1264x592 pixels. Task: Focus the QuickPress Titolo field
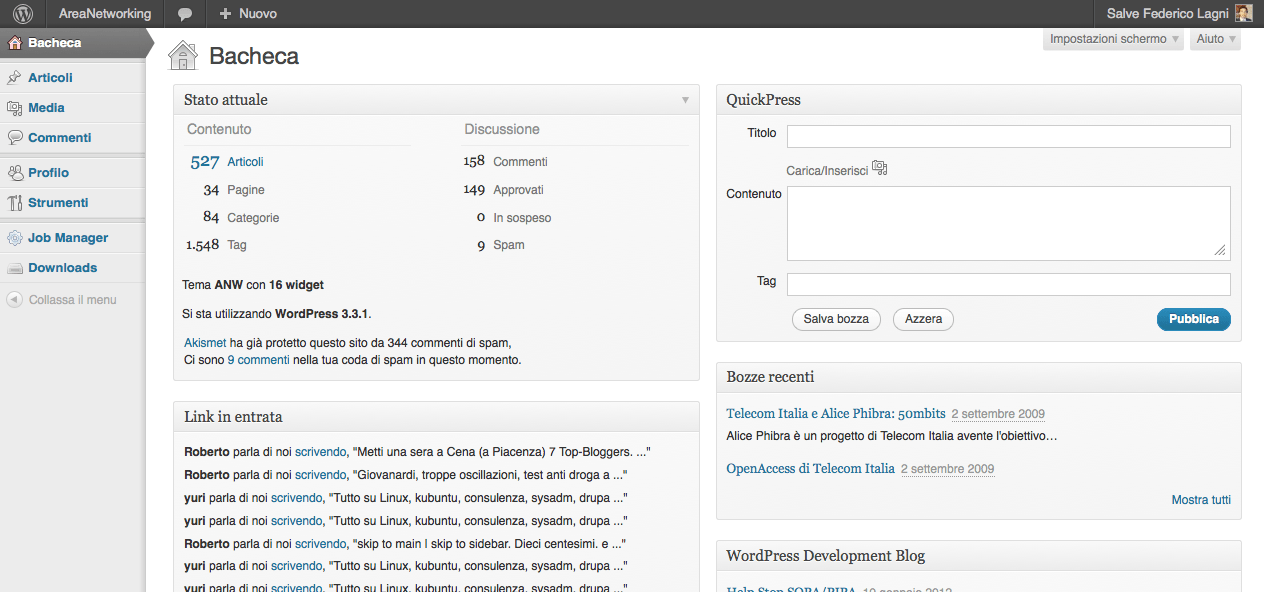tap(1008, 136)
